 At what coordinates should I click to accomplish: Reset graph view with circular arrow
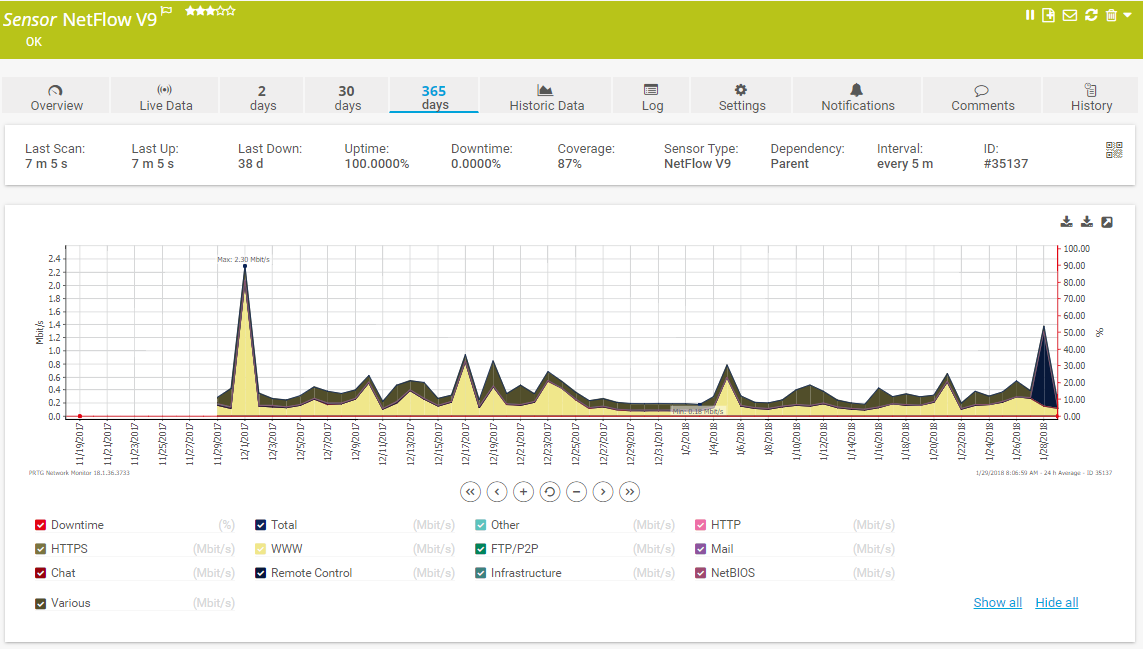549,491
